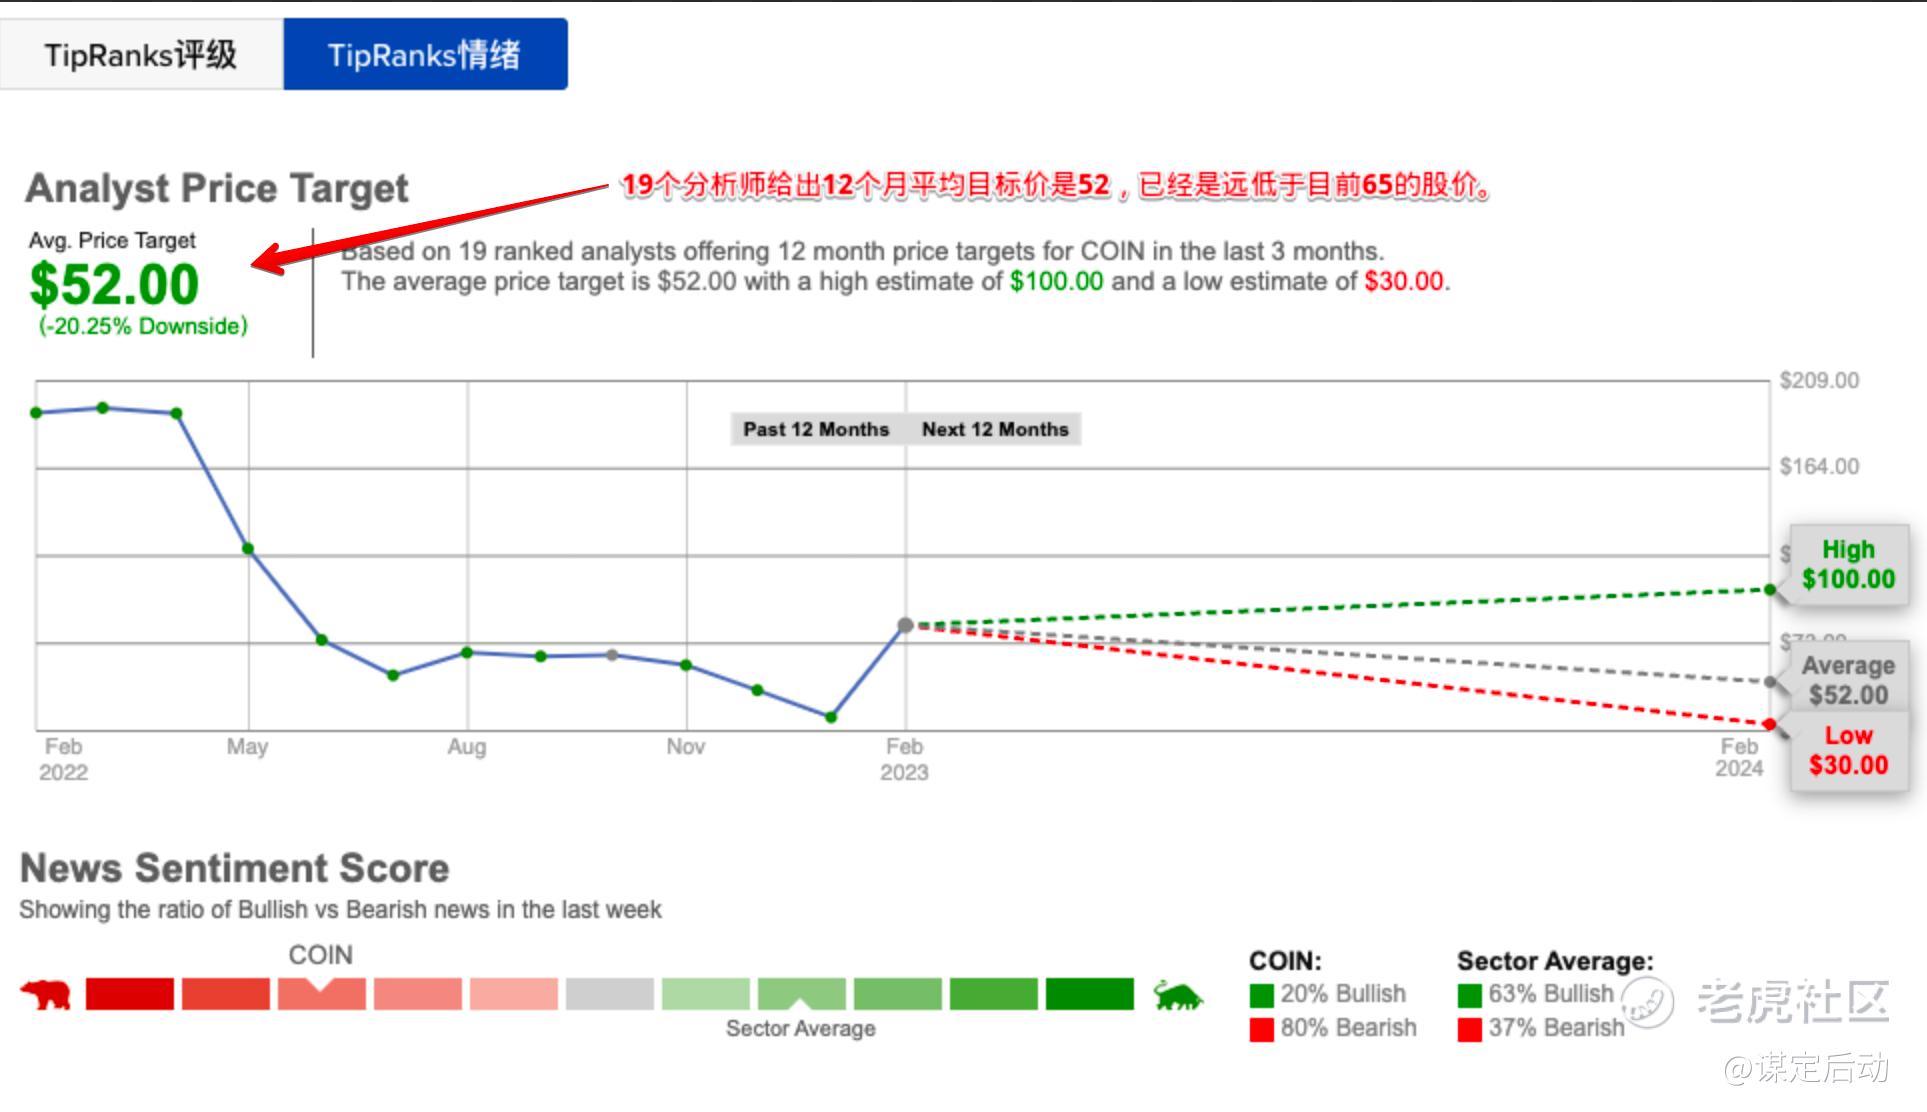Image resolution: width=1927 pixels, height=1112 pixels.
Task: Click the darkest red sentiment bar segment
Action: click(x=130, y=994)
